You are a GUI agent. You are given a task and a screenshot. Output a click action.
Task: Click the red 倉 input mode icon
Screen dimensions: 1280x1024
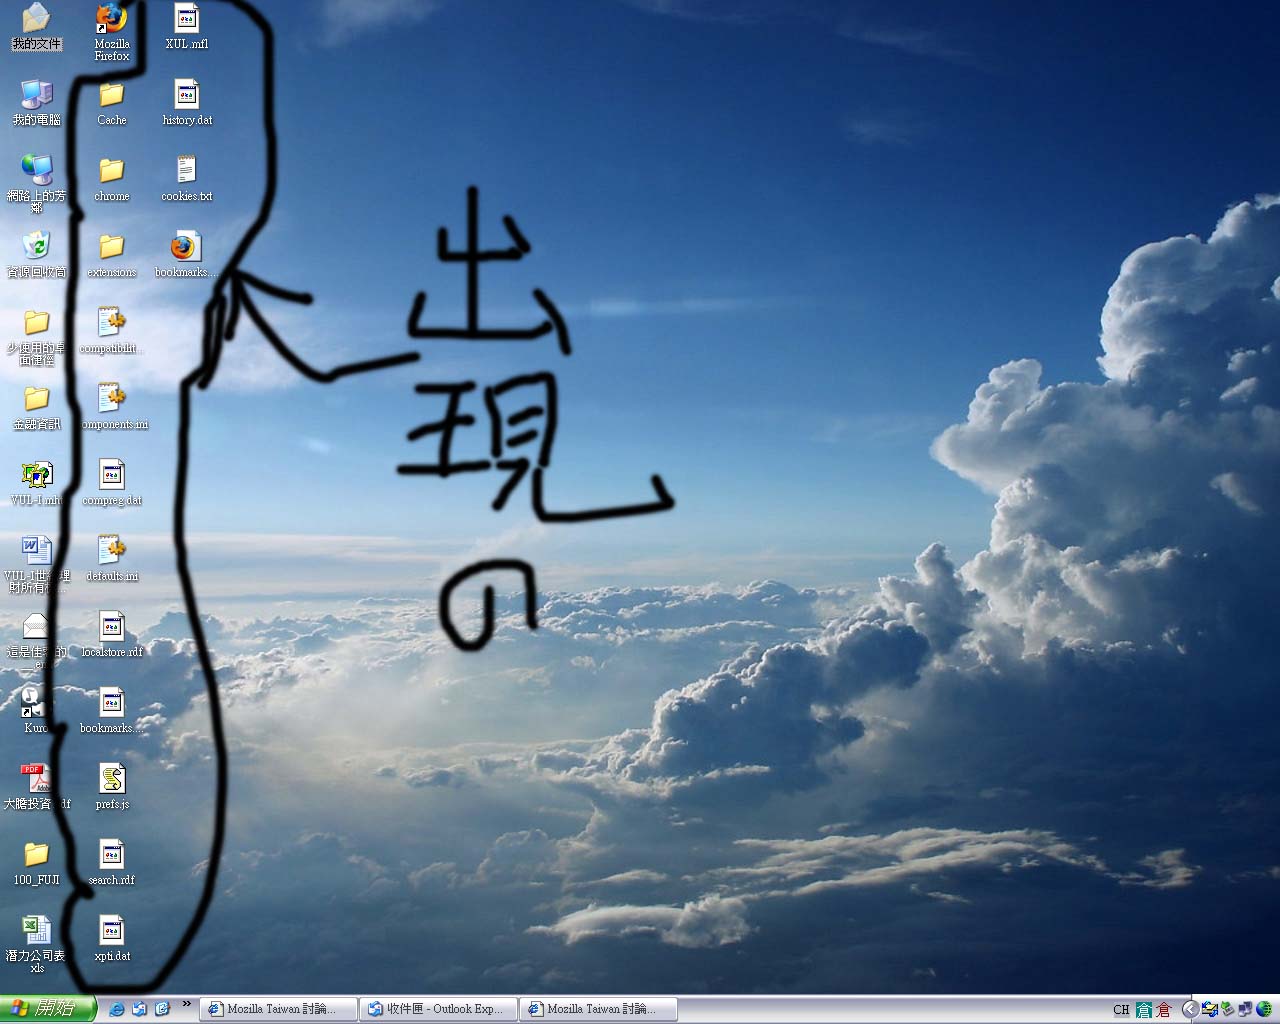[1163, 1010]
